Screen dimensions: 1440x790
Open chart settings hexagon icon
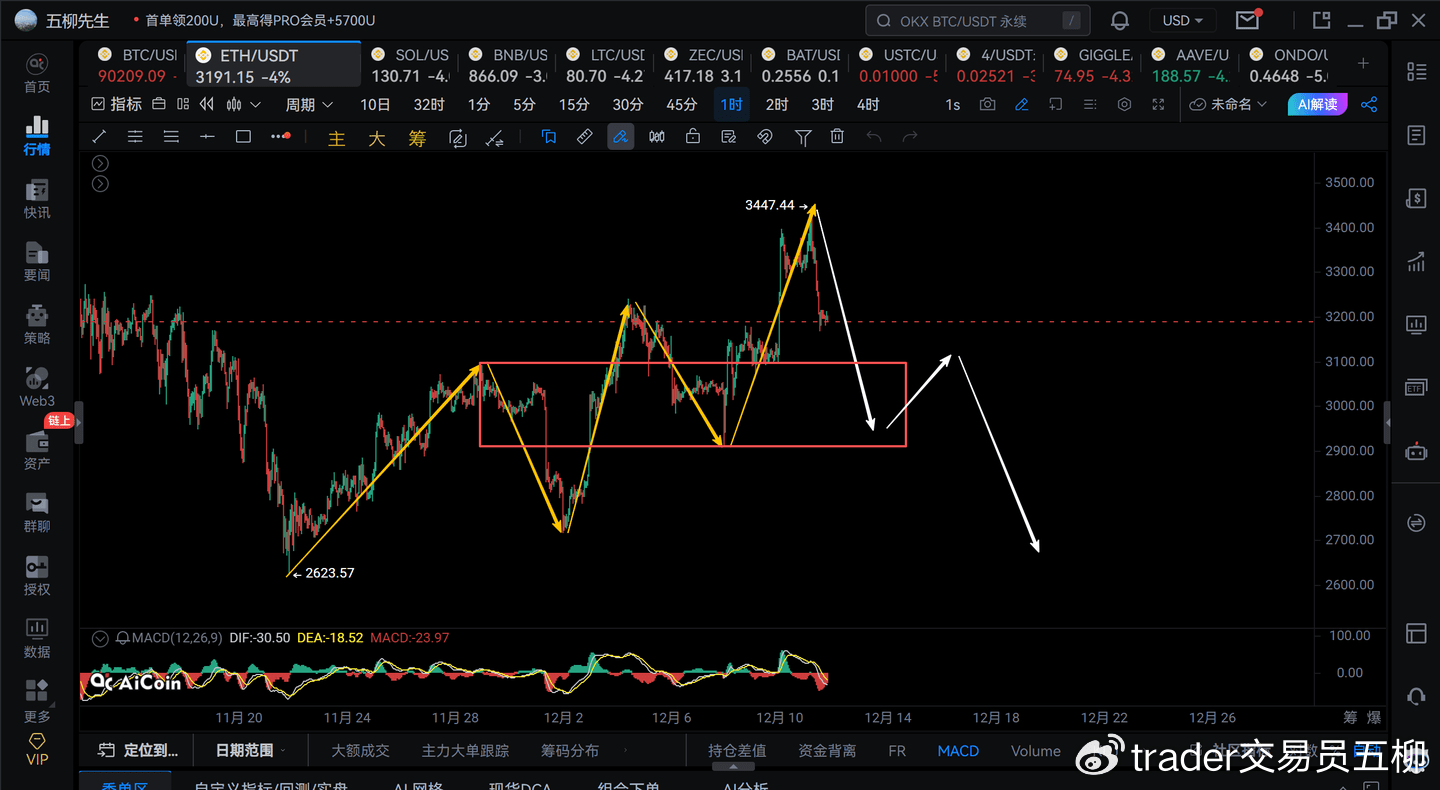pyautogui.click(x=1124, y=105)
